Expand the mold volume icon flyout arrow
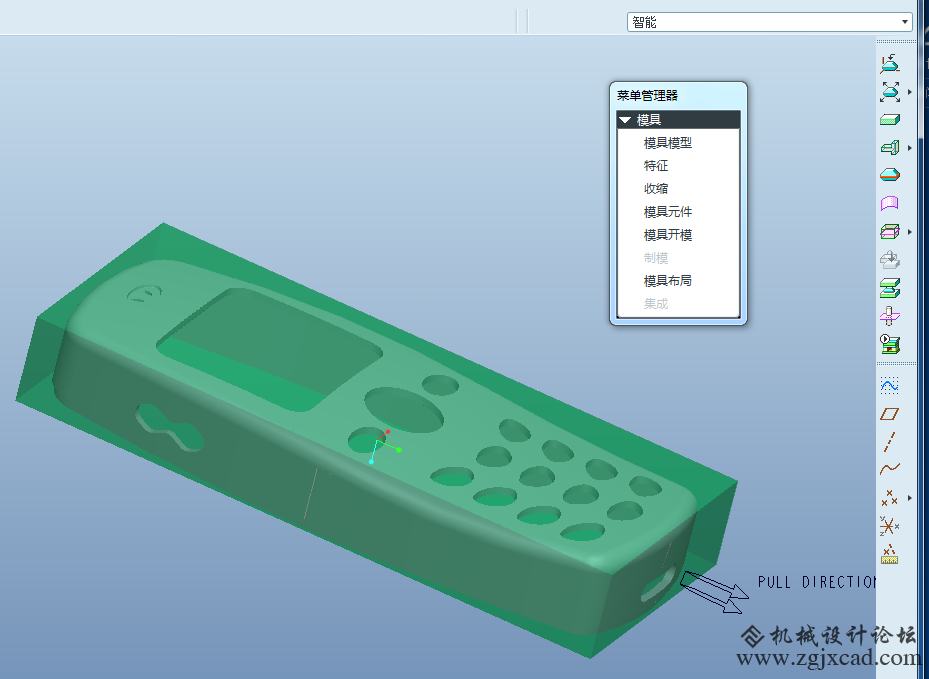 (909, 148)
